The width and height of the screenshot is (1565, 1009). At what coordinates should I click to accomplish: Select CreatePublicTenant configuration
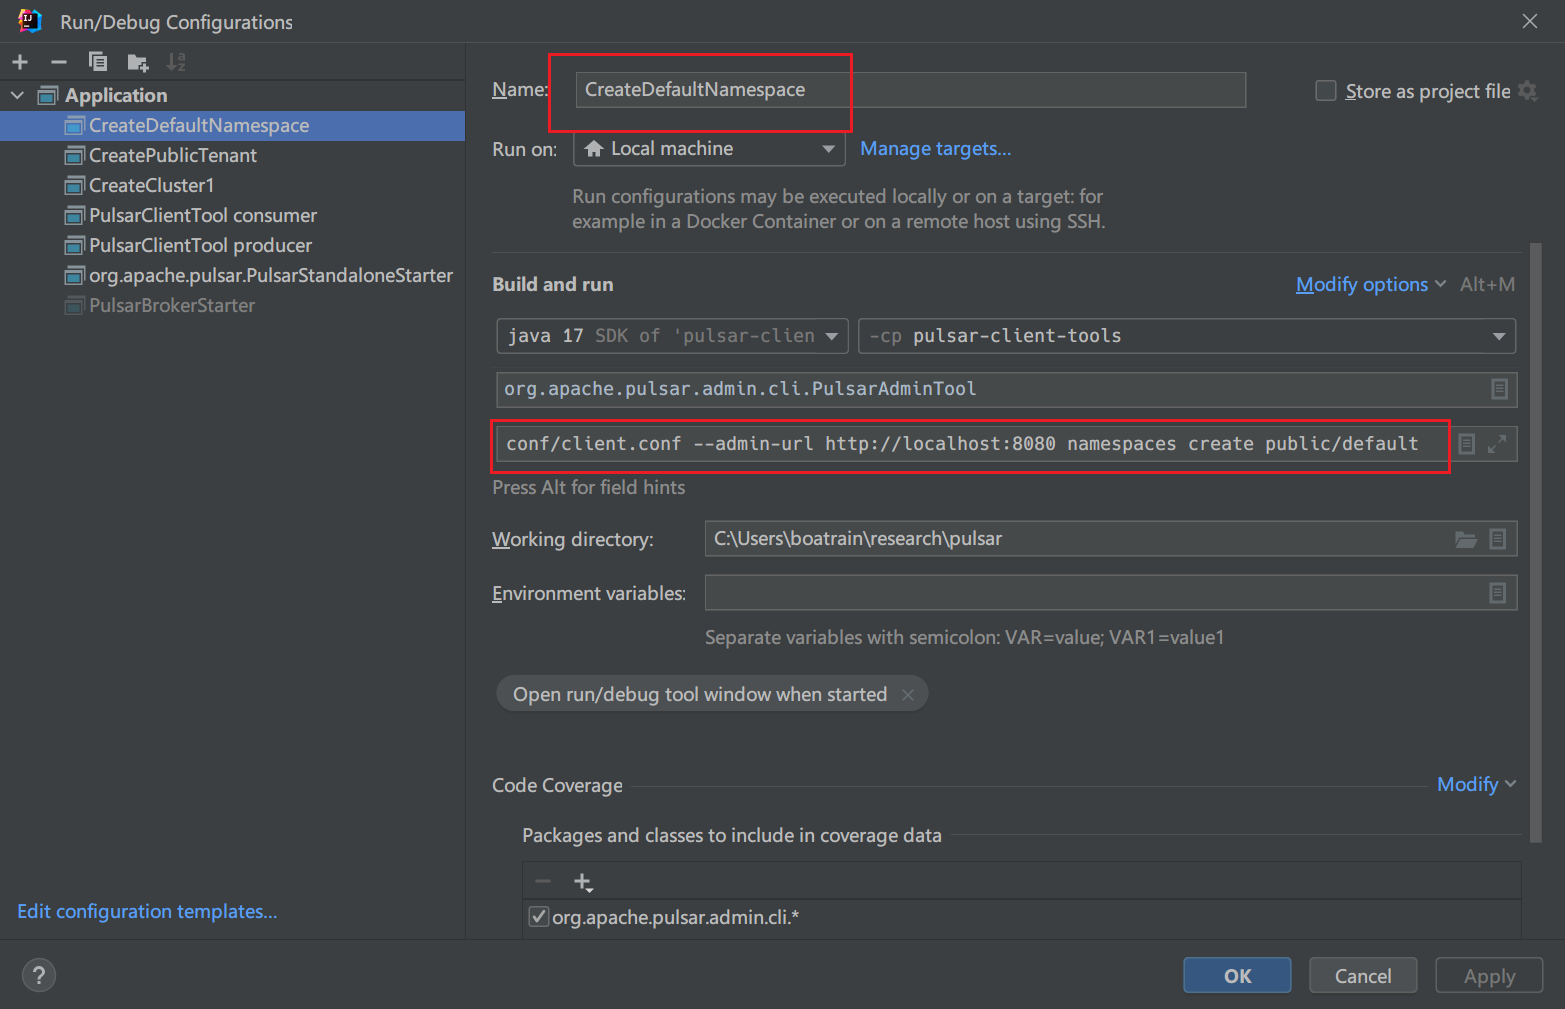click(x=232, y=155)
